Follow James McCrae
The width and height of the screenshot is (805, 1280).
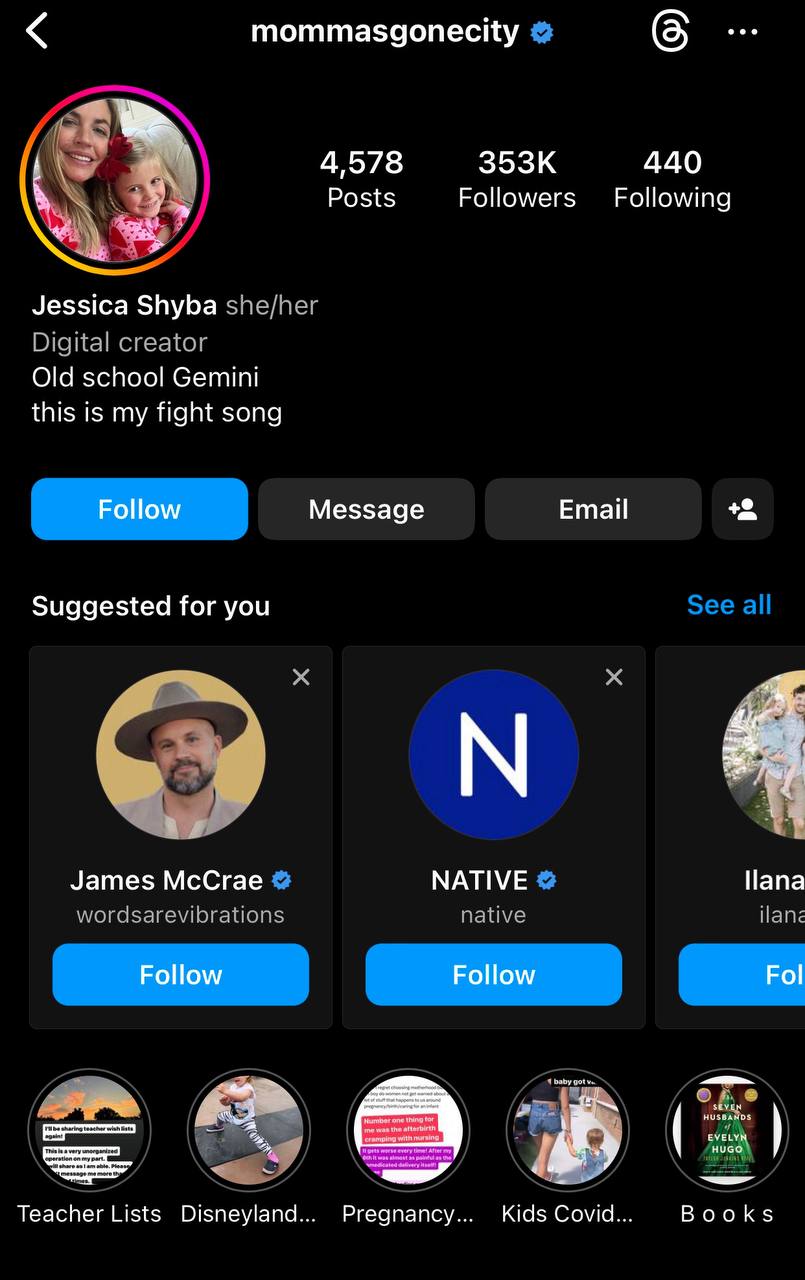(181, 974)
